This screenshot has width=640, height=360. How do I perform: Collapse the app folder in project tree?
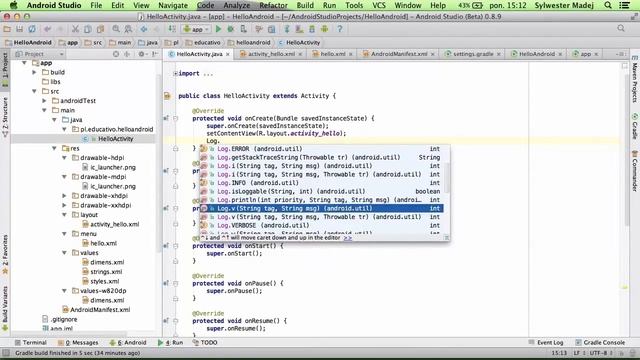coord(24,63)
